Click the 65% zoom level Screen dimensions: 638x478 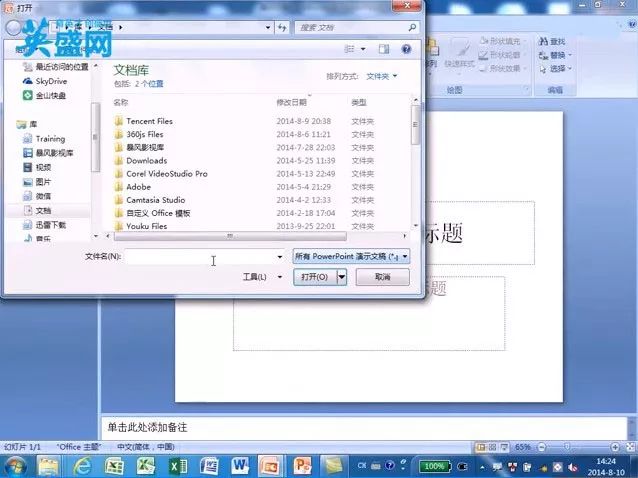[522, 447]
